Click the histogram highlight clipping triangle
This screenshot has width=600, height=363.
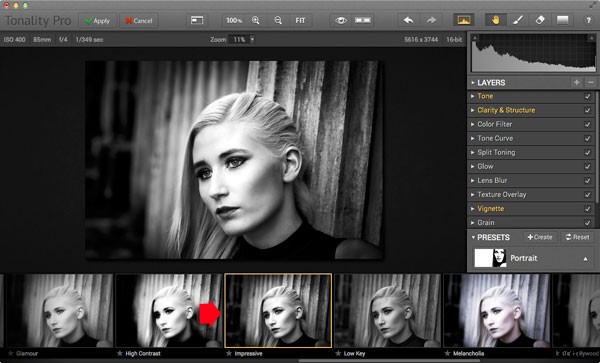click(592, 38)
